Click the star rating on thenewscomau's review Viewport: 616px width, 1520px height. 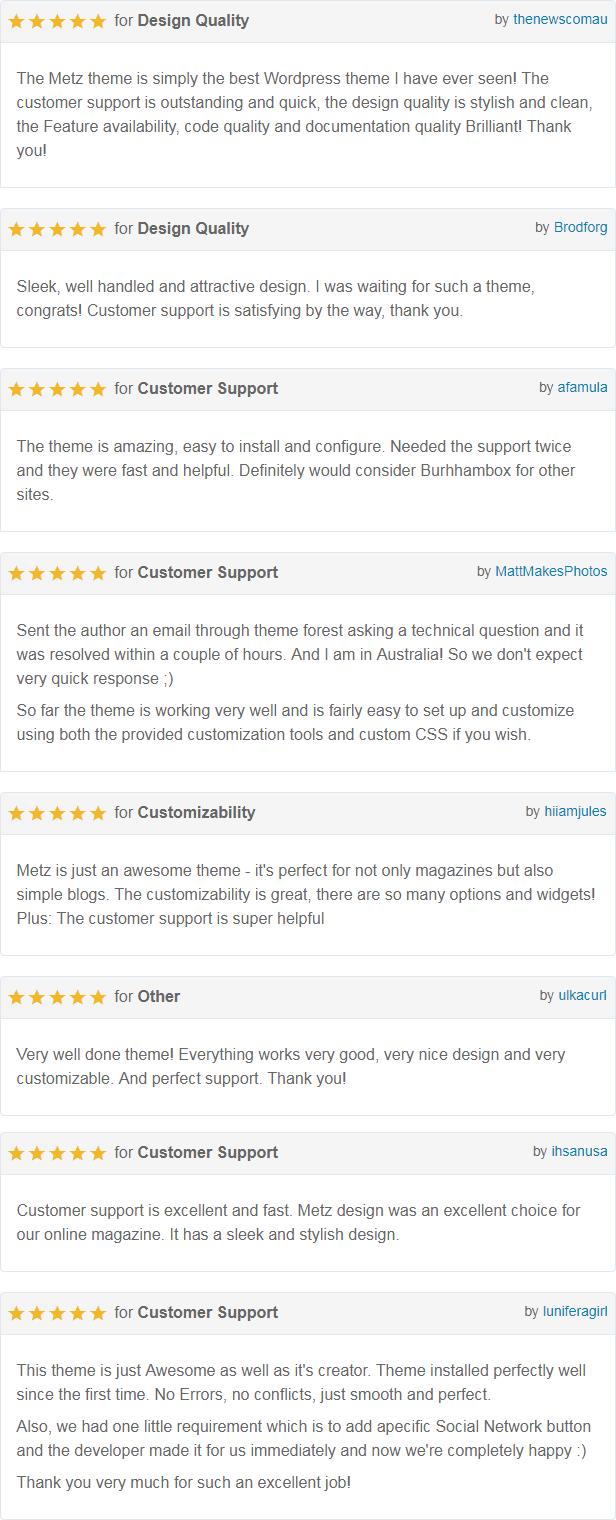click(57, 21)
